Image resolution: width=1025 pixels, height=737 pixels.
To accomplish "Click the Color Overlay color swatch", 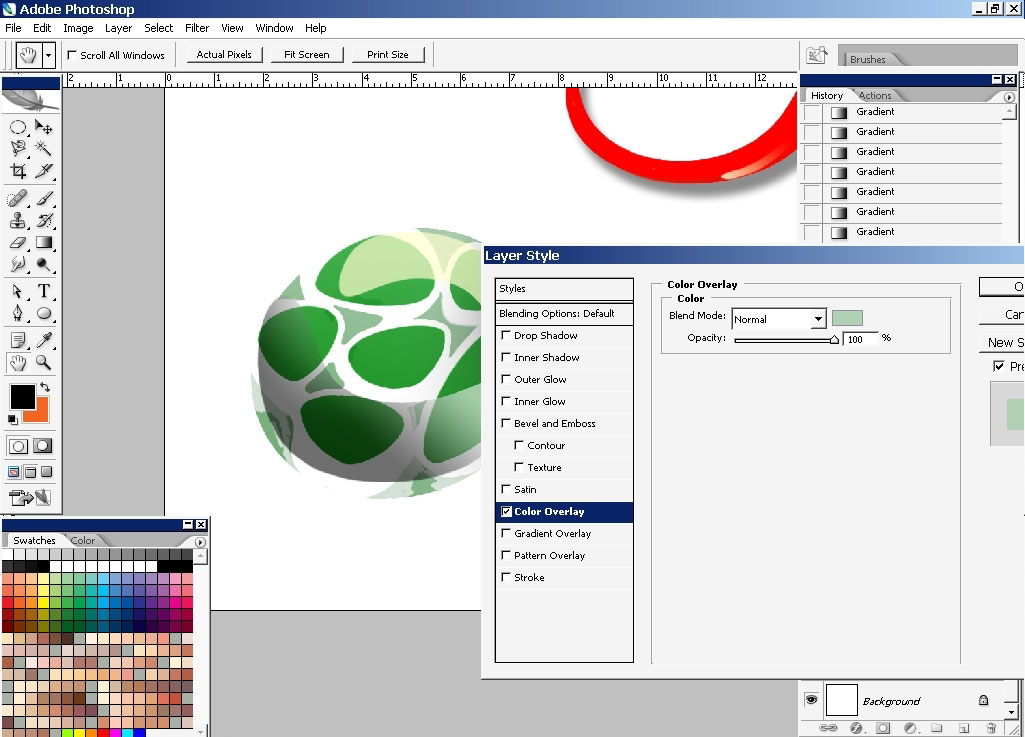I will [x=846, y=317].
